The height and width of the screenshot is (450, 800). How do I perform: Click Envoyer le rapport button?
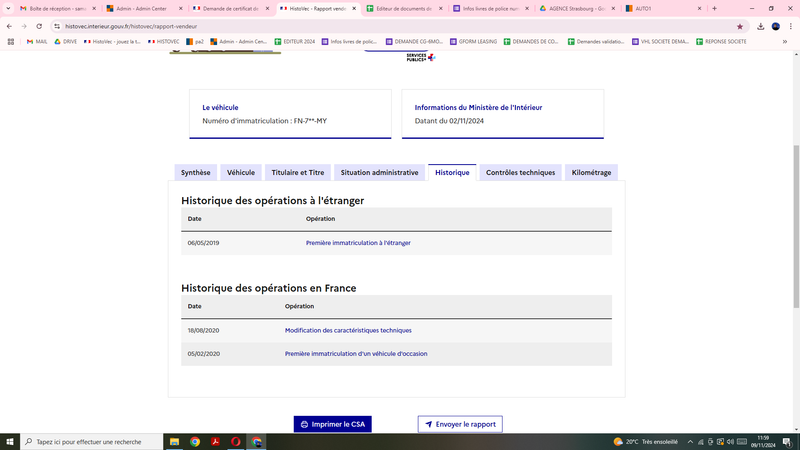click(x=460, y=424)
